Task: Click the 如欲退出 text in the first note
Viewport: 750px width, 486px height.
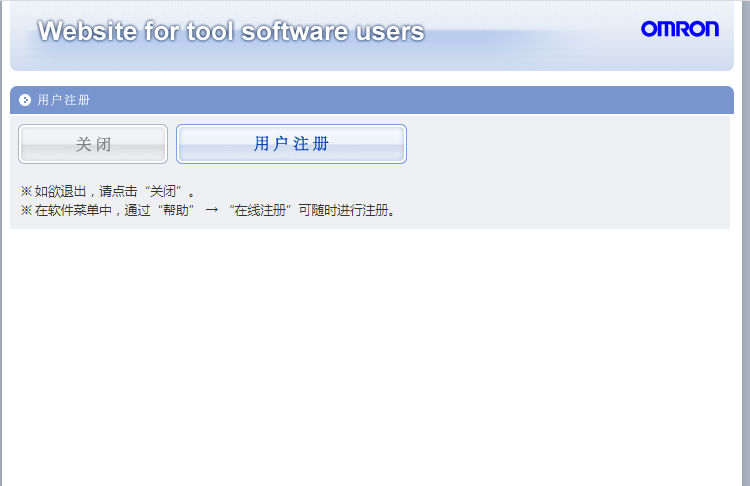Action: [60, 191]
